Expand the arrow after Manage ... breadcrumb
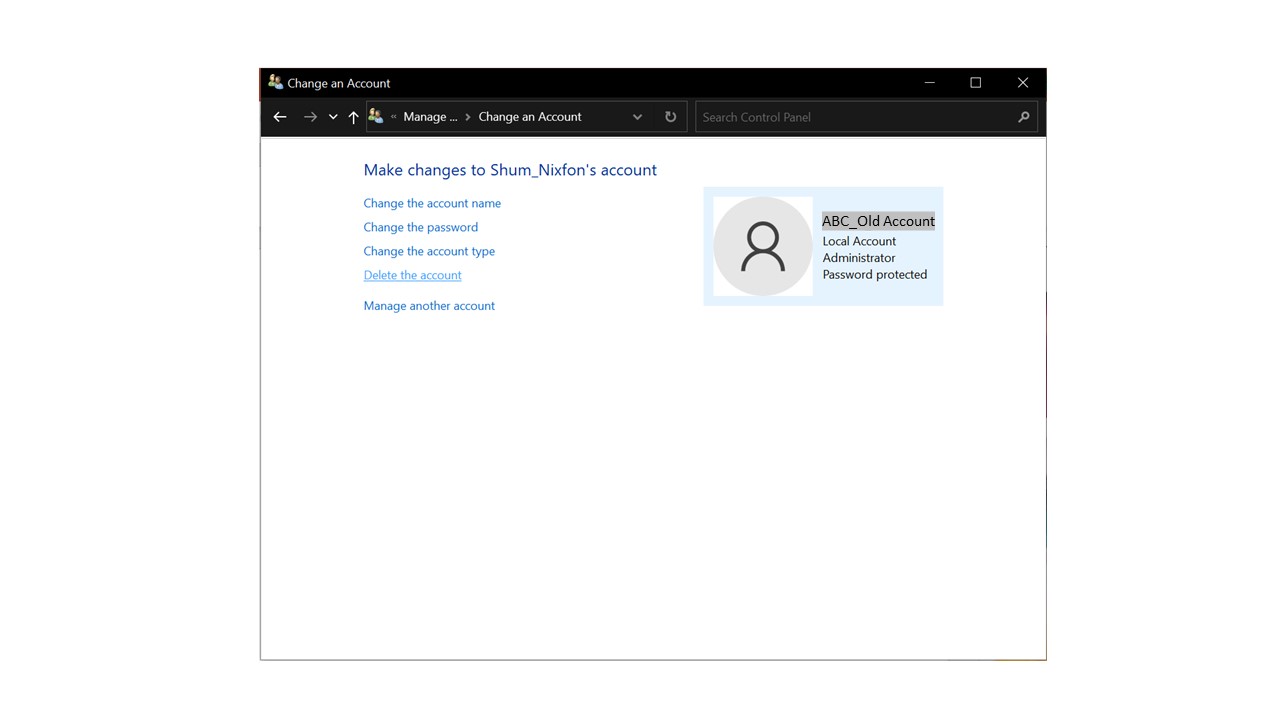The image size is (1280, 720). click(468, 117)
